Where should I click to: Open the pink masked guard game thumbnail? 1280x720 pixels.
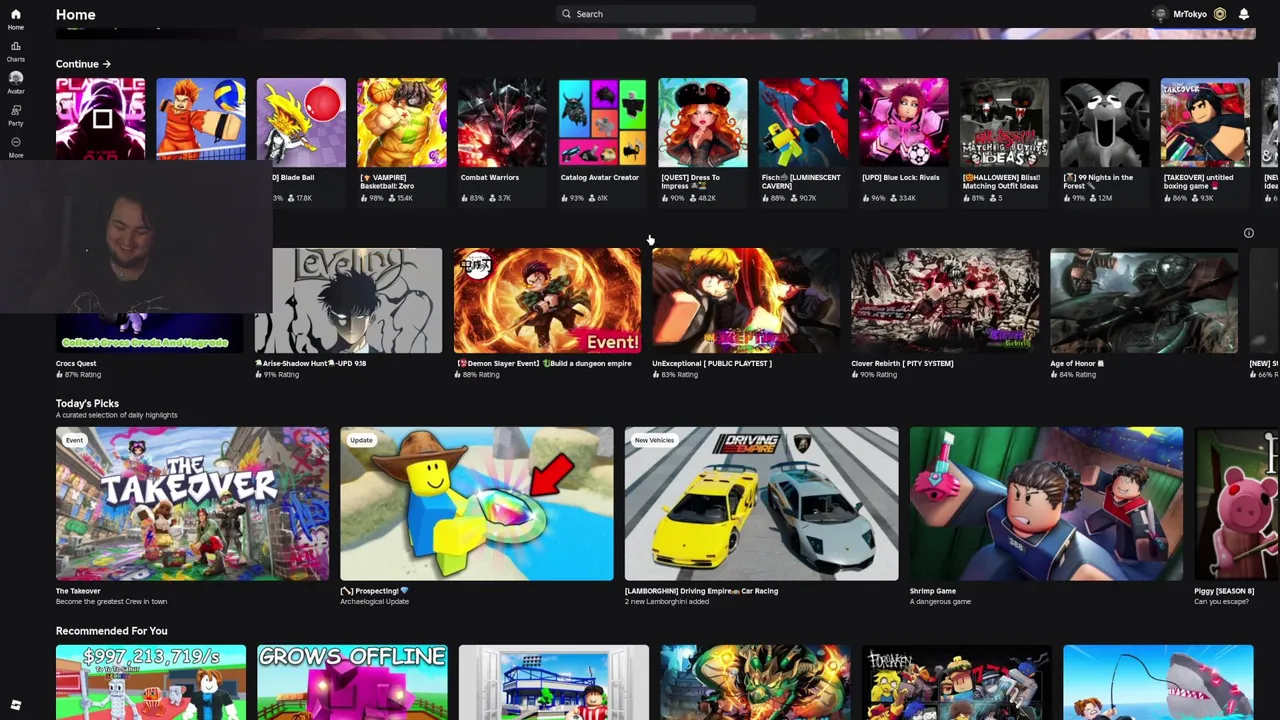pyautogui.click(x=100, y=119)
